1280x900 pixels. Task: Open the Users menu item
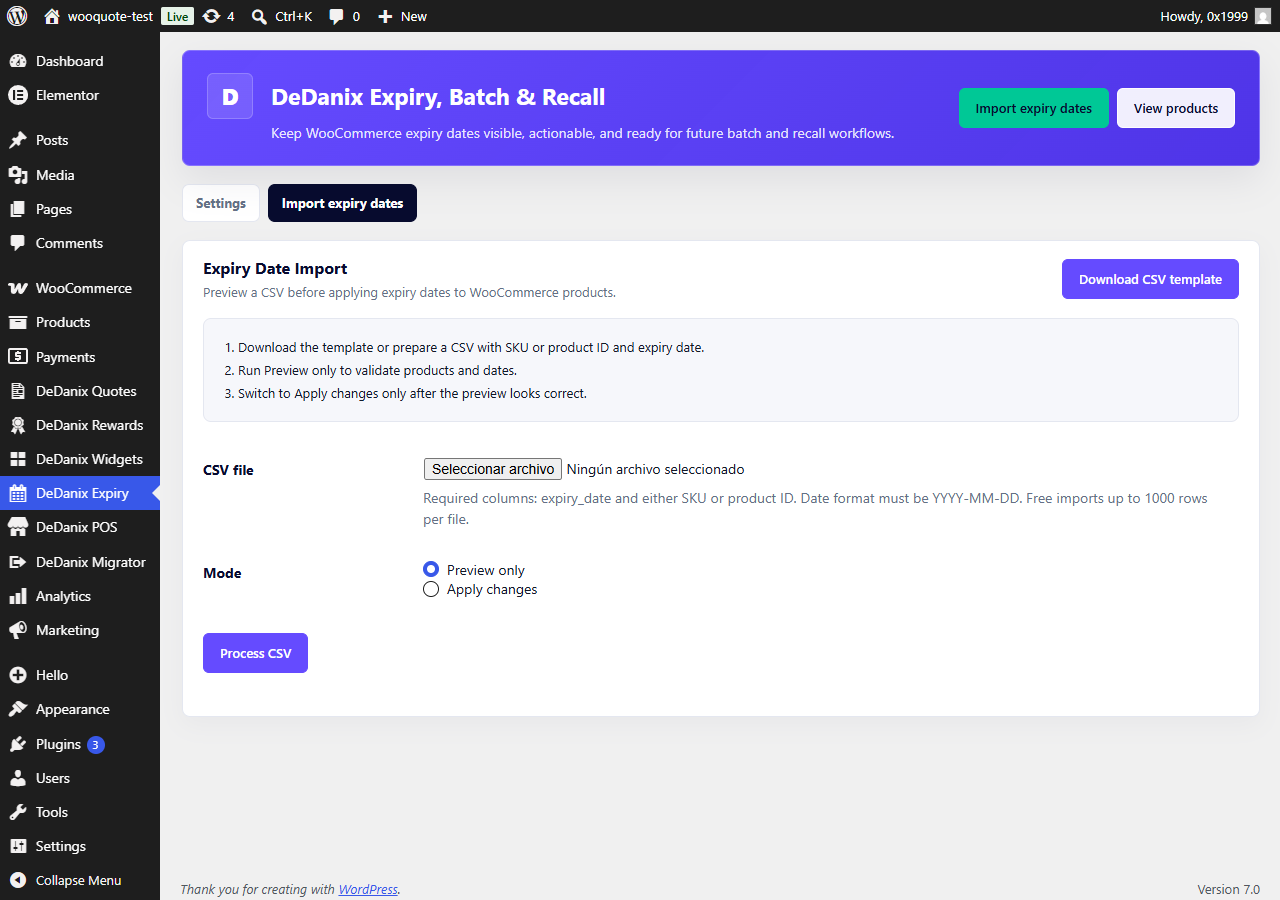coord(80,778)
